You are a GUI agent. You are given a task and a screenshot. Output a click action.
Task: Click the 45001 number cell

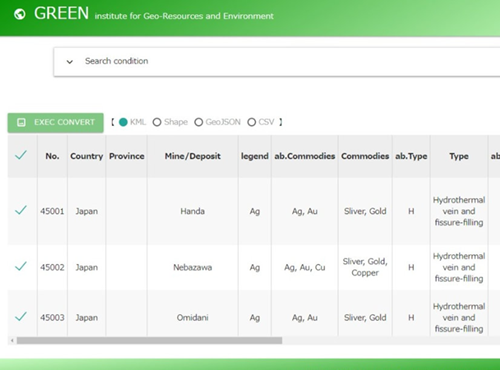[x=52, y=211]
